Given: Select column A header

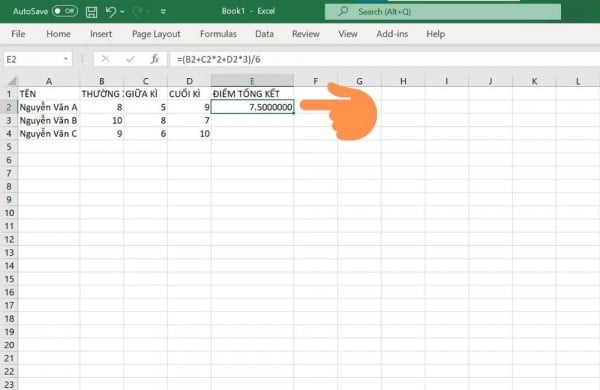Looking at the screenshot, I should pos(49,81).
